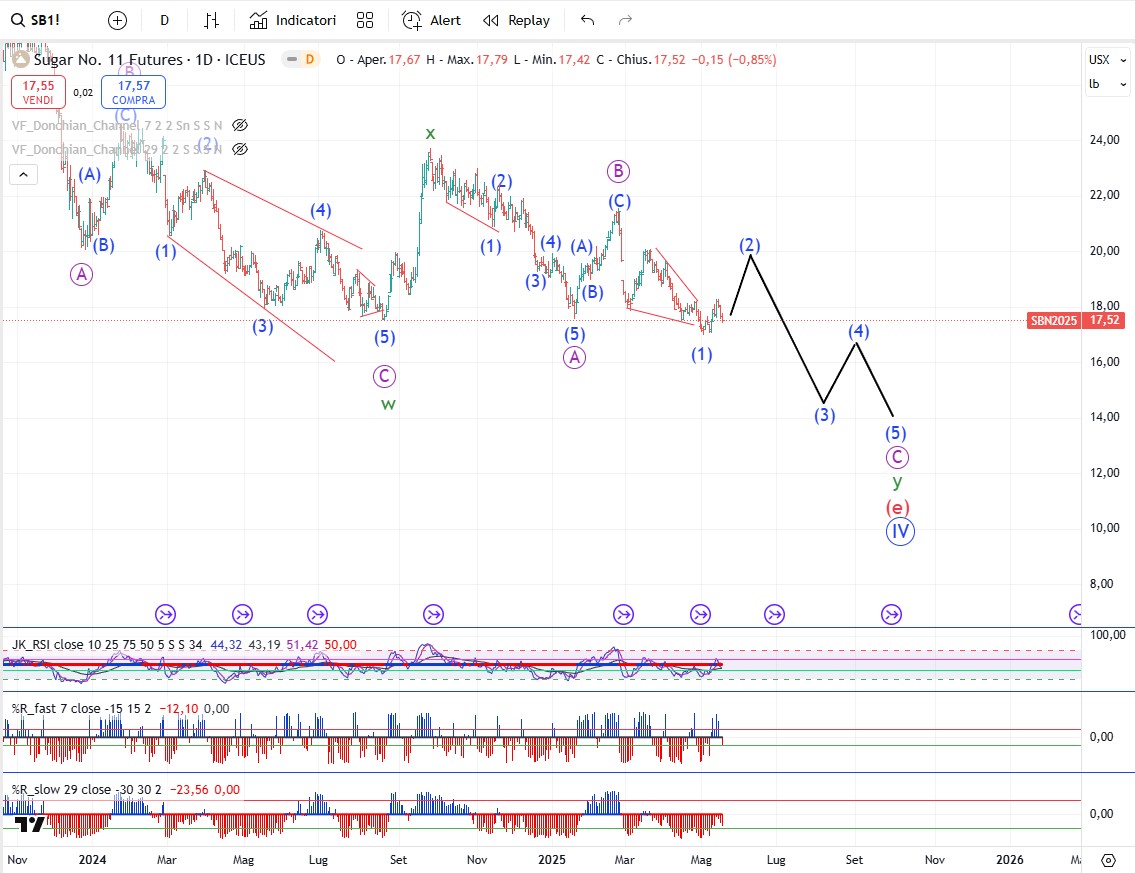Click the 17,55 VENDI sell button

[38, 92]
